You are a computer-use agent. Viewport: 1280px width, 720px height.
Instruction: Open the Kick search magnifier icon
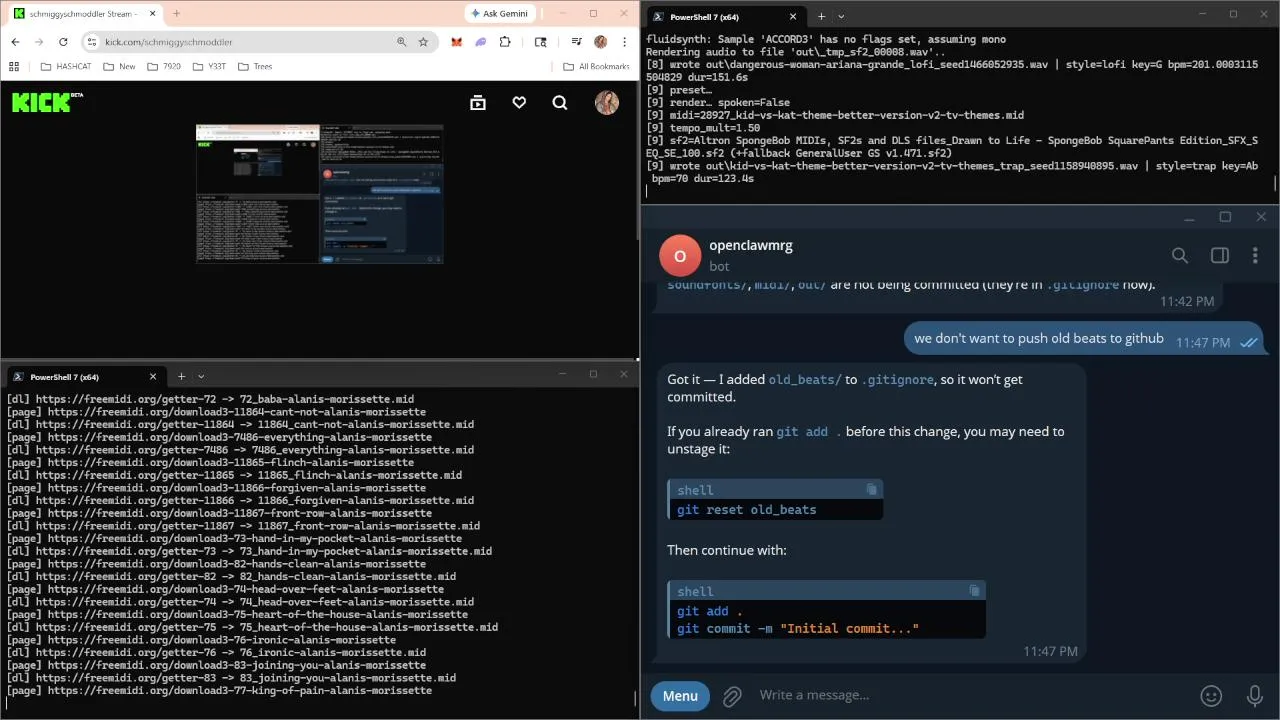(x=560, y=102)
